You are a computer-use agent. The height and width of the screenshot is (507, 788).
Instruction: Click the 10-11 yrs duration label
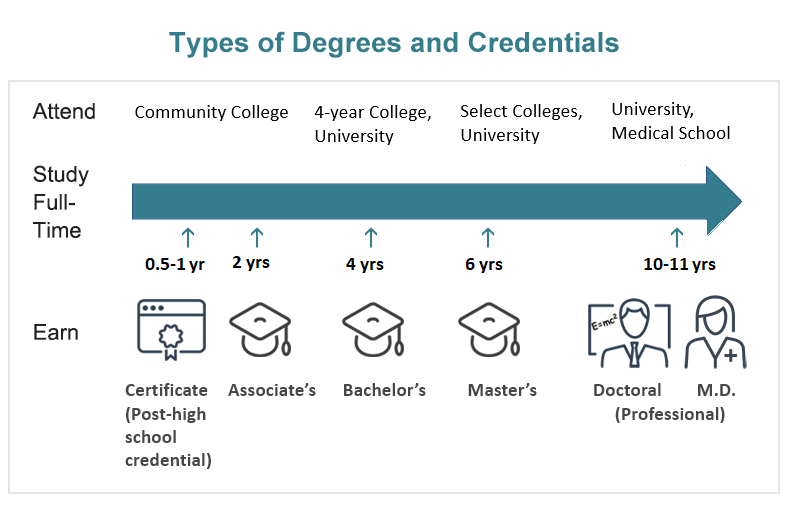679,264
